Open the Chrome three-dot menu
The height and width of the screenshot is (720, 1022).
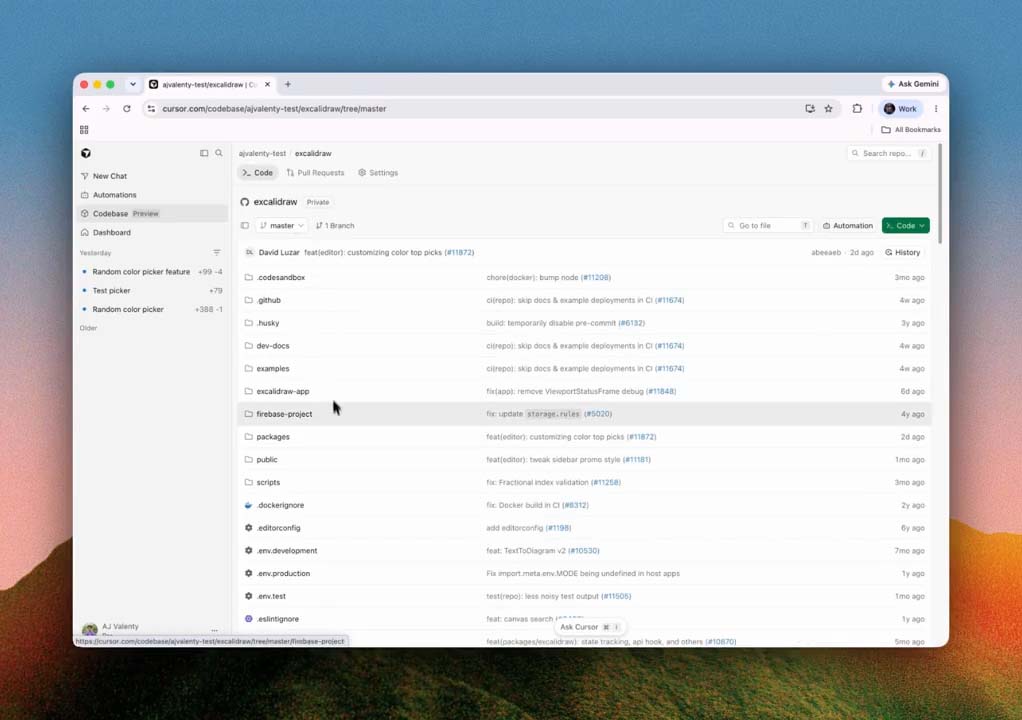[936, 109]
